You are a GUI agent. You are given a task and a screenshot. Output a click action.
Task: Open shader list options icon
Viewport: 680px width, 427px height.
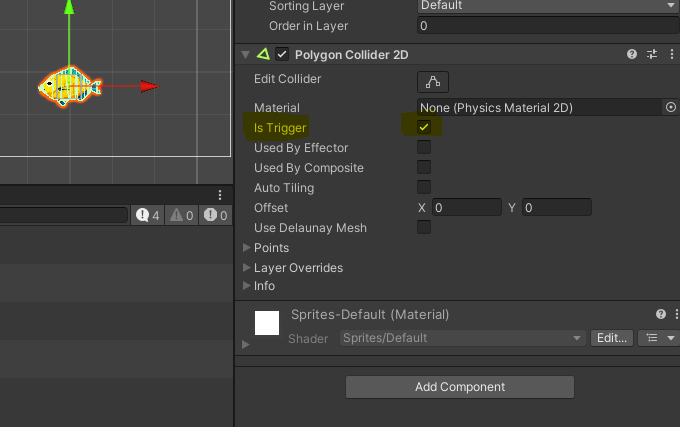tap(652, 338)
